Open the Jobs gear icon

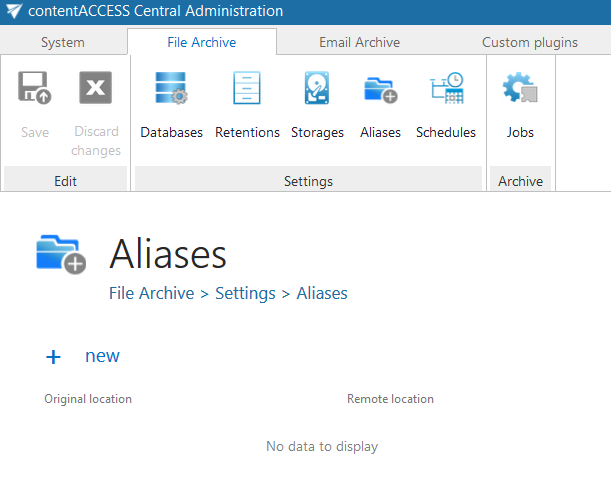point(520,87)
